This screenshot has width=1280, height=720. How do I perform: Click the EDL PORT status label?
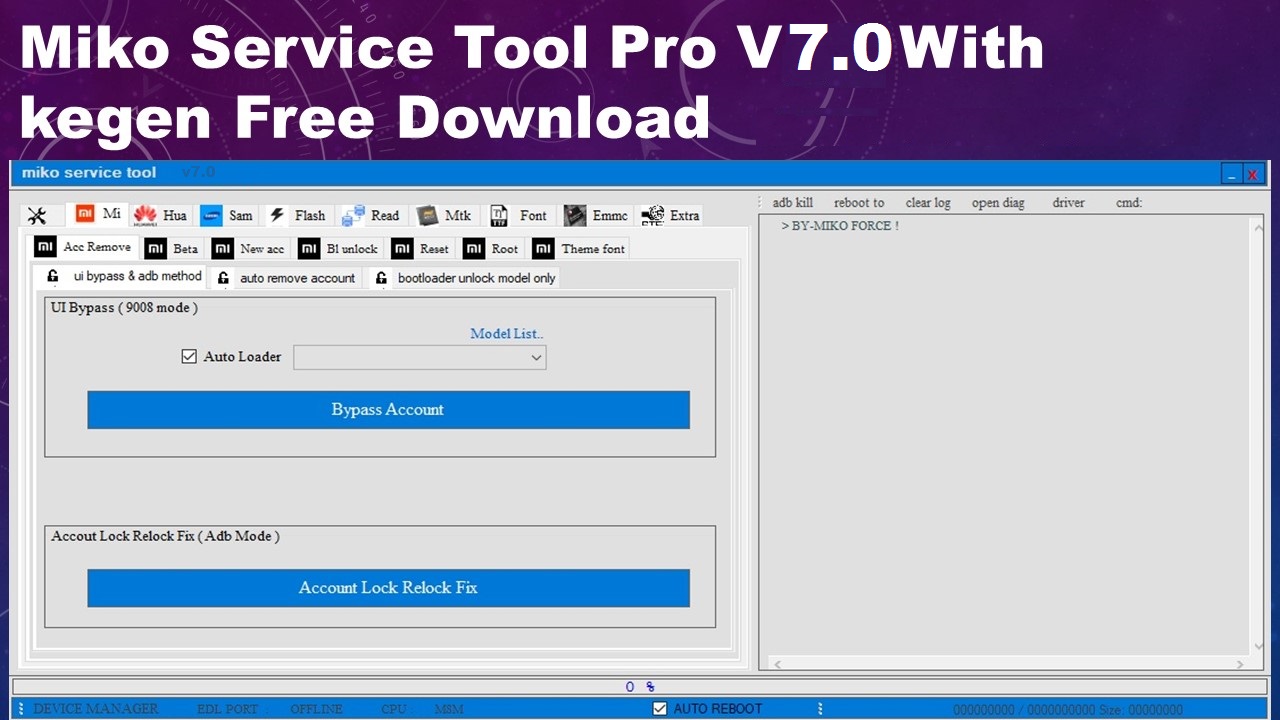227,709
